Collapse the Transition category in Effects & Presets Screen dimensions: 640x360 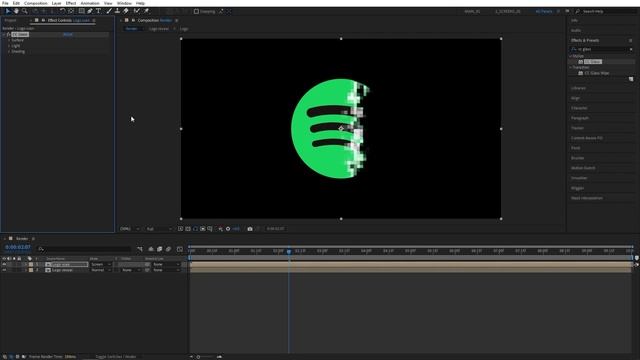point(571,67)
